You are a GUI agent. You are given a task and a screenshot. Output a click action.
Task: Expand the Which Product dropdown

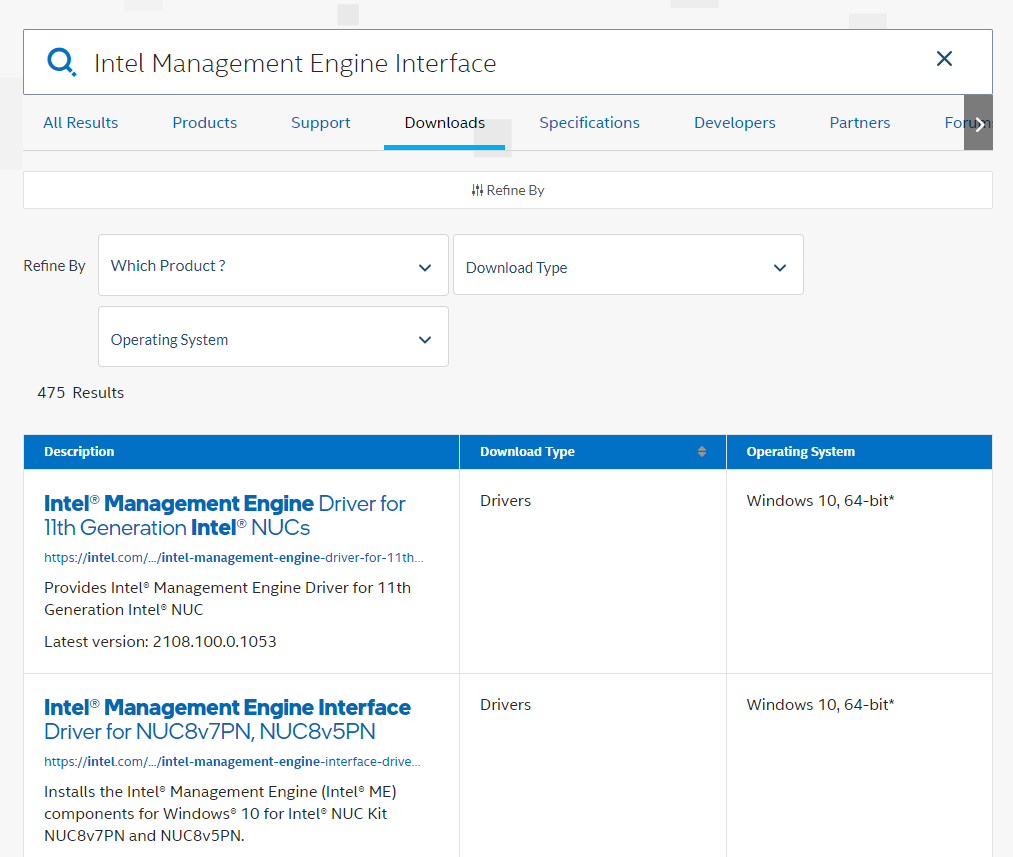click(273, 266)
